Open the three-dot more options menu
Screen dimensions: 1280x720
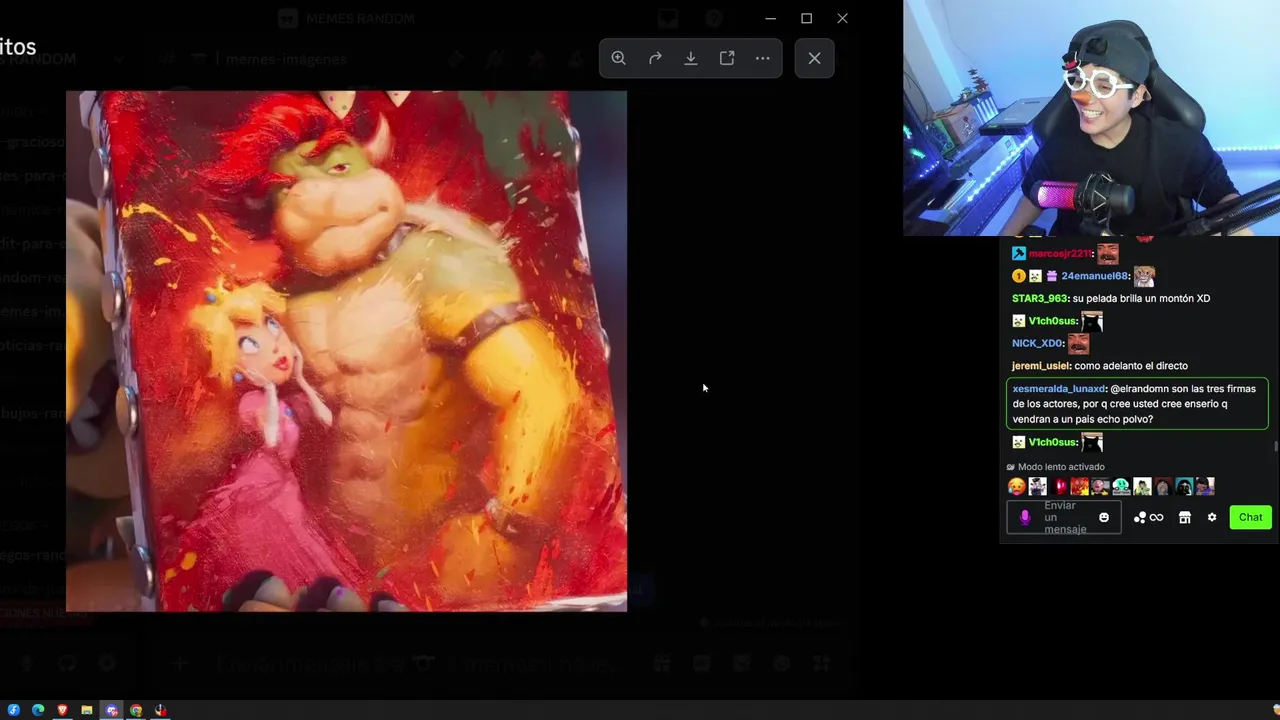coord(763,59)
